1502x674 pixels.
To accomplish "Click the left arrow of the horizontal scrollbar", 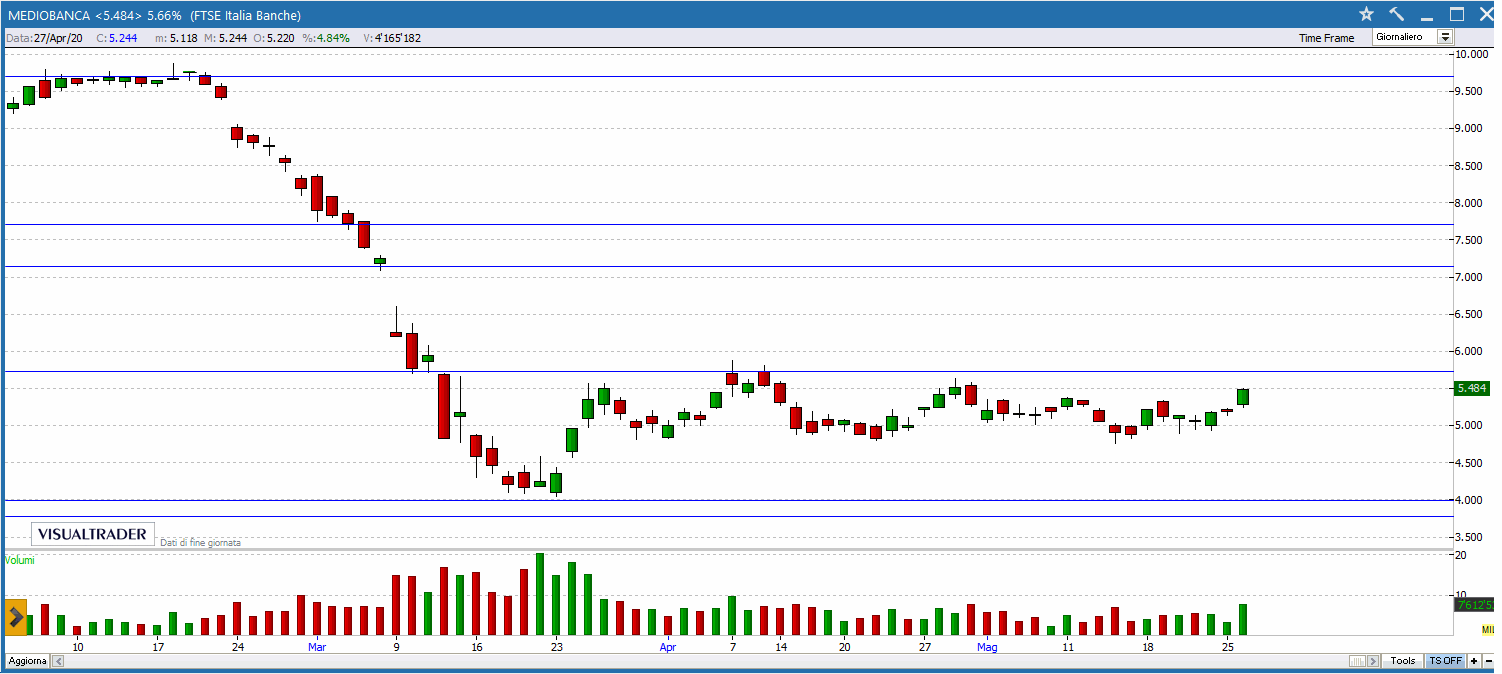I will tap(56, 661).
